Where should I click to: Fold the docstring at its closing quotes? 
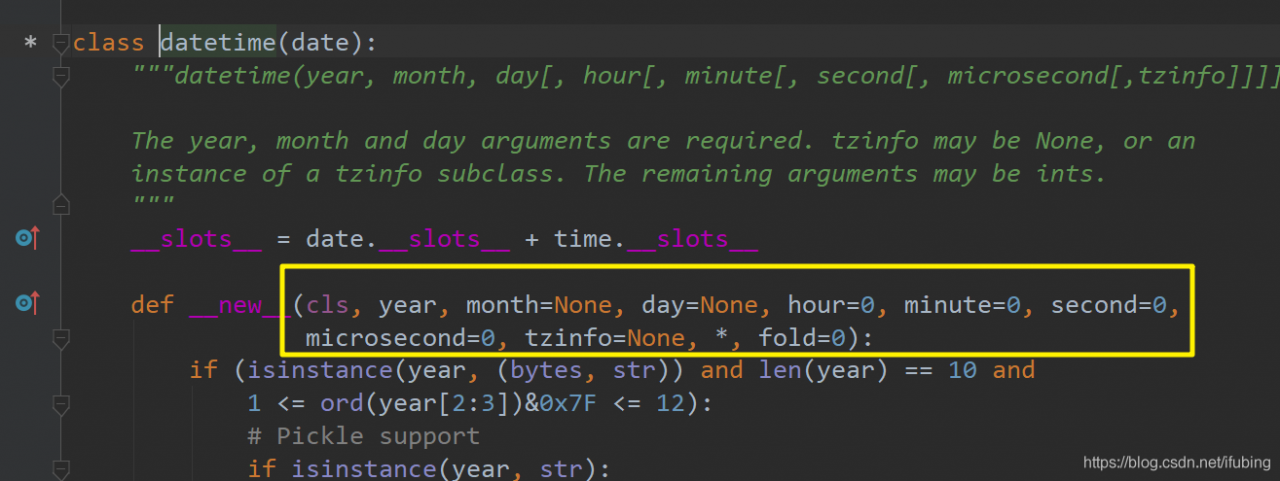click(61, 205)
